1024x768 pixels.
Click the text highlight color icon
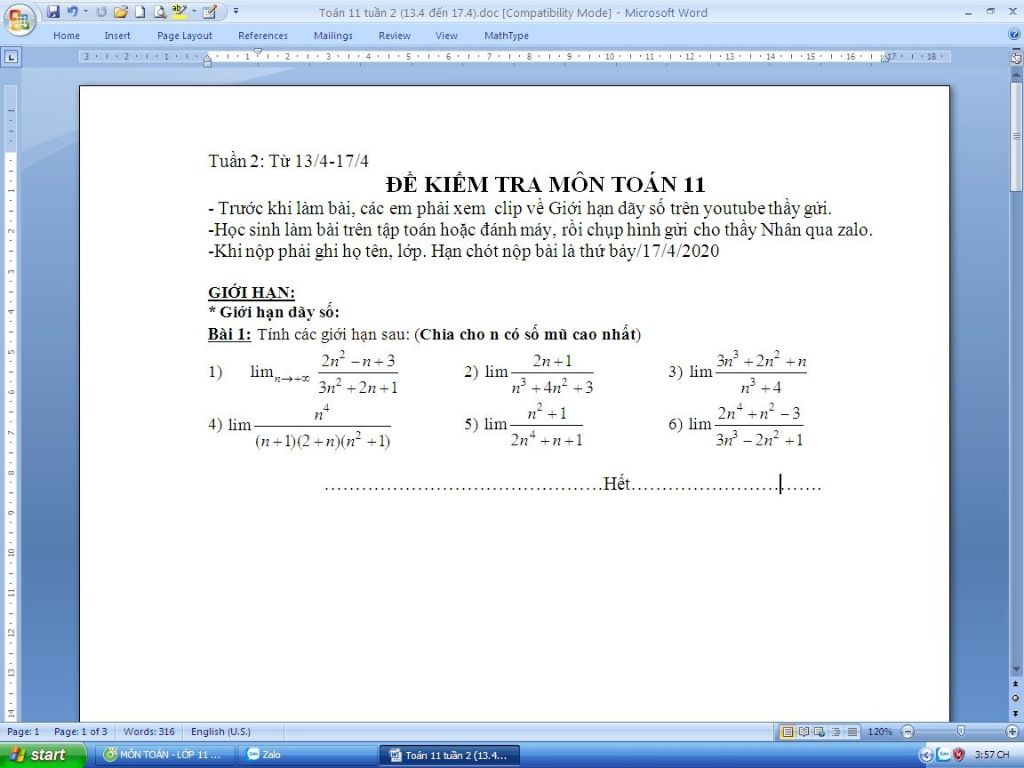(x=178, y=12)
